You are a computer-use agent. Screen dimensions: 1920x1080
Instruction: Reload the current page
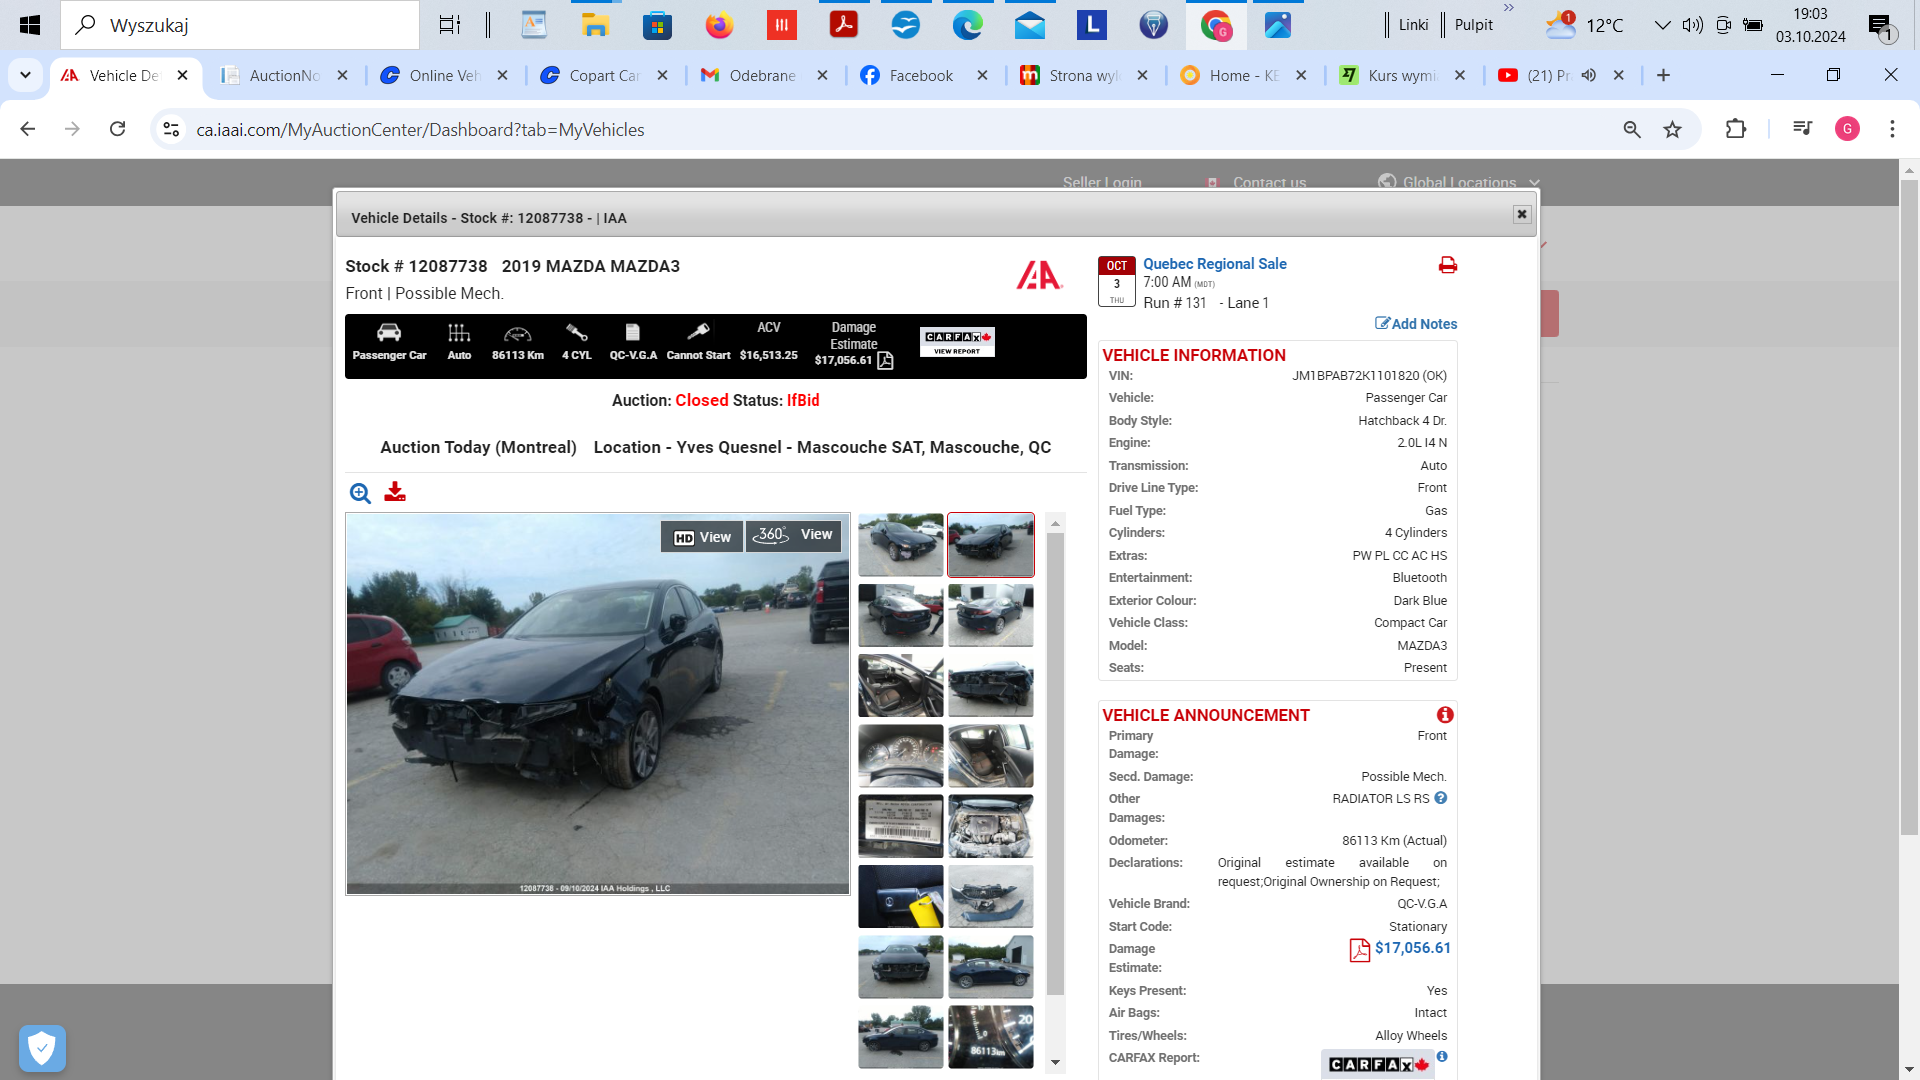[x=117, y=129]
